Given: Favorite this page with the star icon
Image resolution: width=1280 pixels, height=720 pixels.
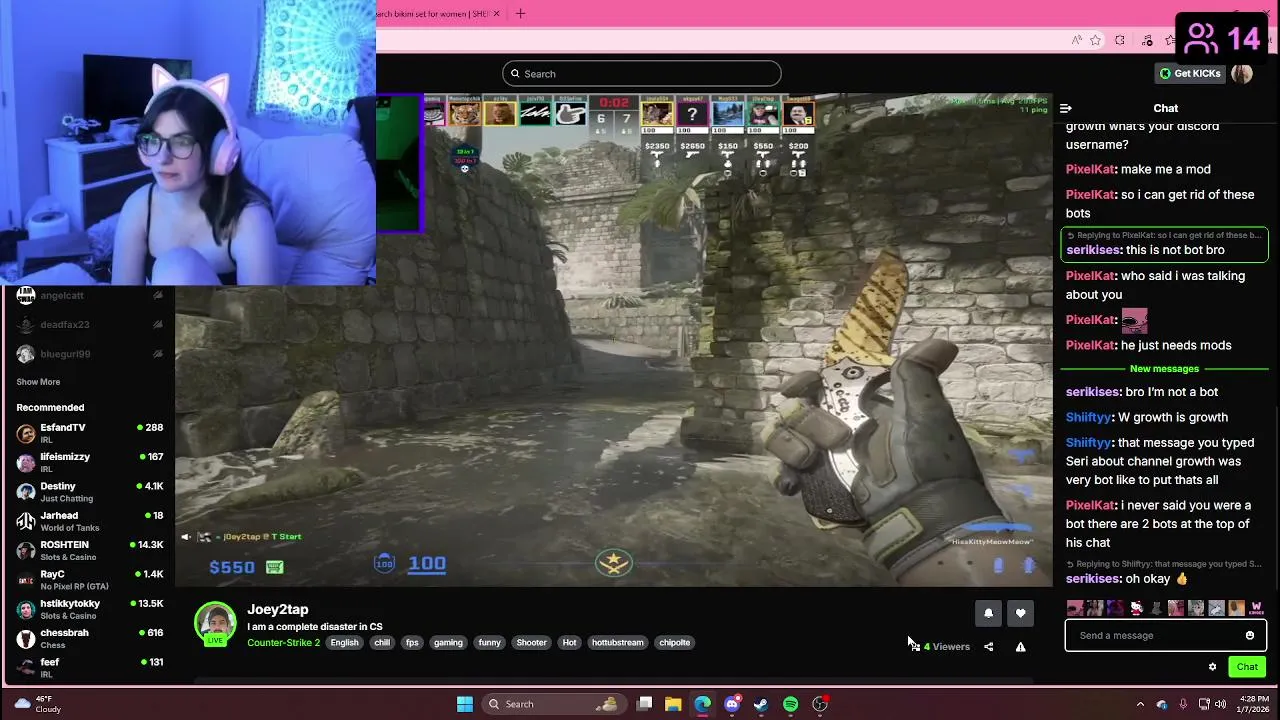Looking at the screenshot, I should click(1095, 40).
